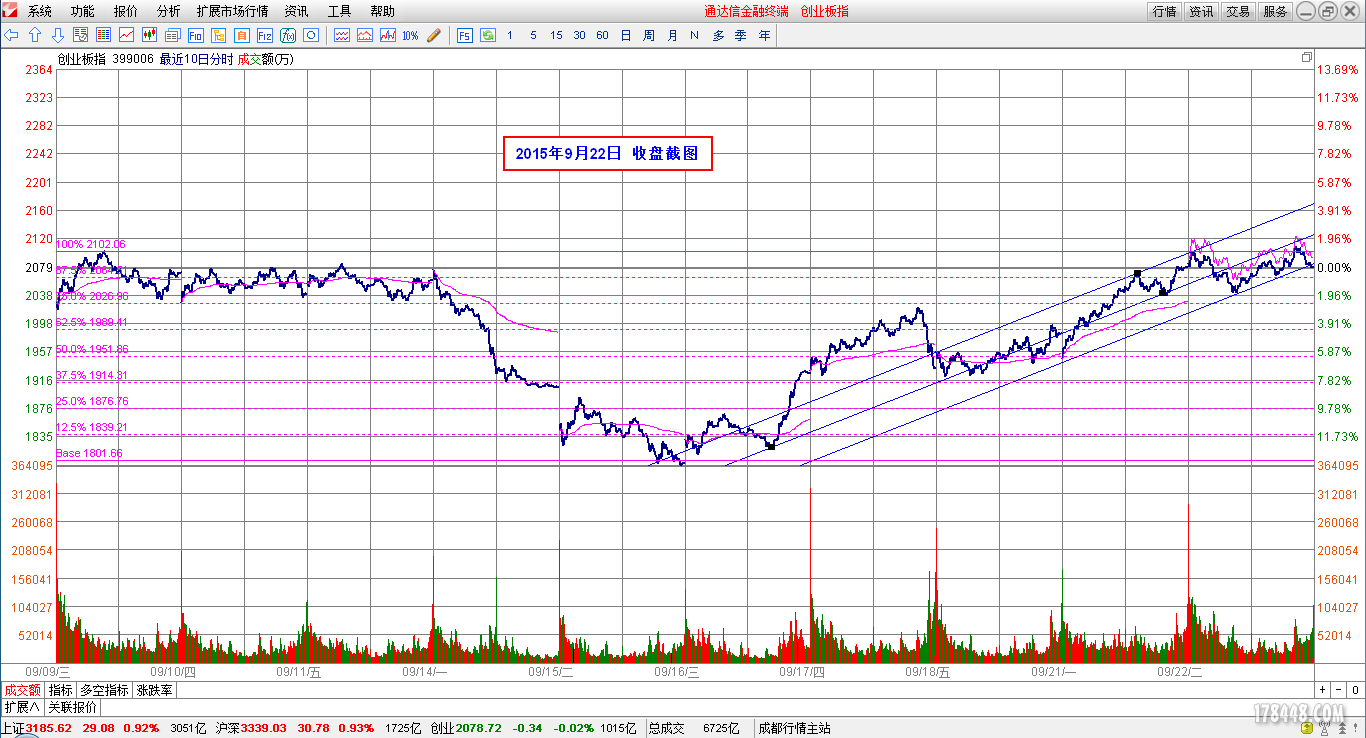Click the Fi2 toolbar icon
The width and height of the screenshot is (1366, 738).
(264, 35)
